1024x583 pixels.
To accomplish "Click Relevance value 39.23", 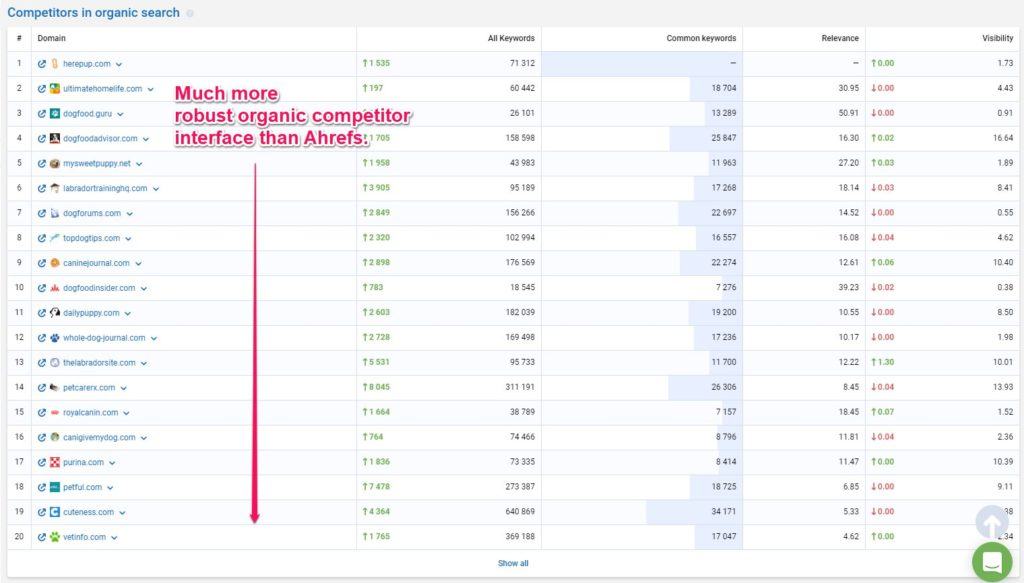I will pos(848,288).
